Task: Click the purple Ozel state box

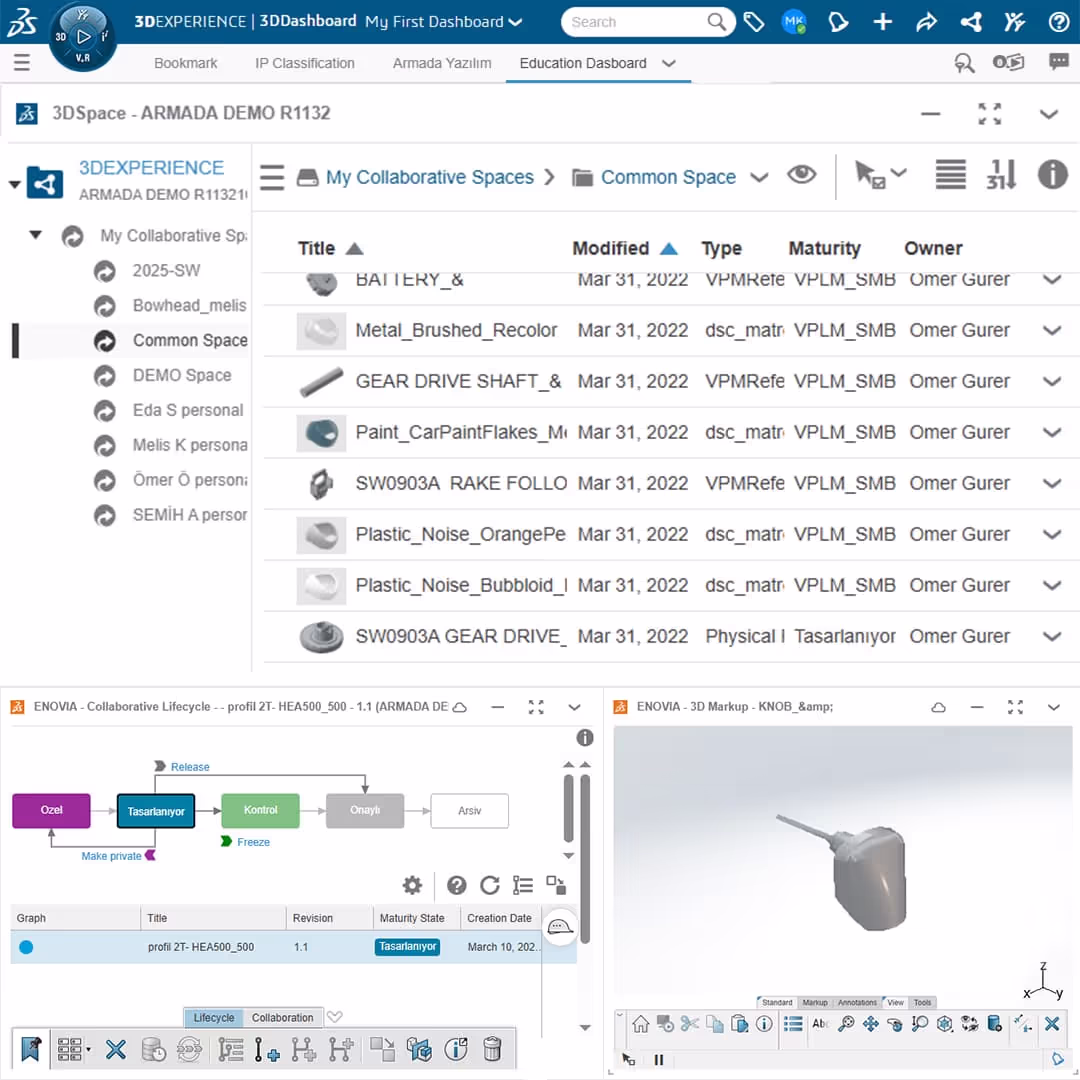Action: 51,811
